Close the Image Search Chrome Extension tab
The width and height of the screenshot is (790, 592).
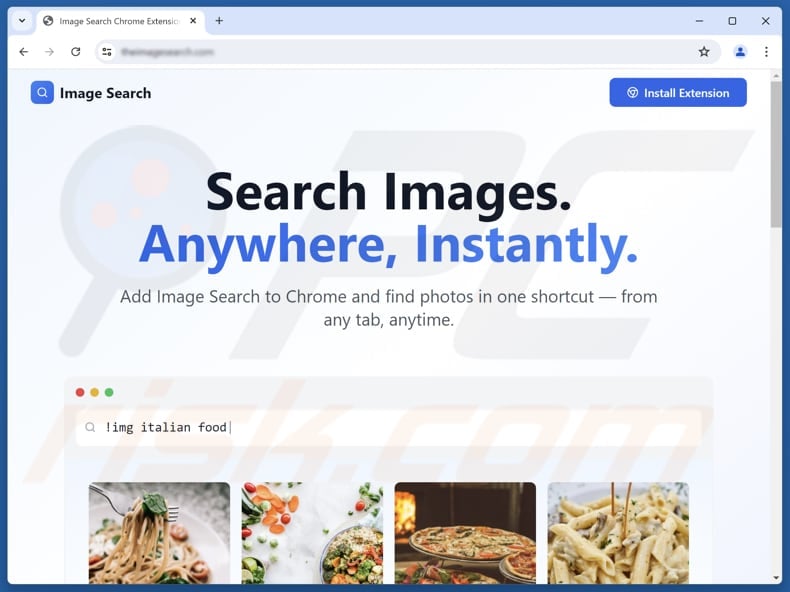193,21
